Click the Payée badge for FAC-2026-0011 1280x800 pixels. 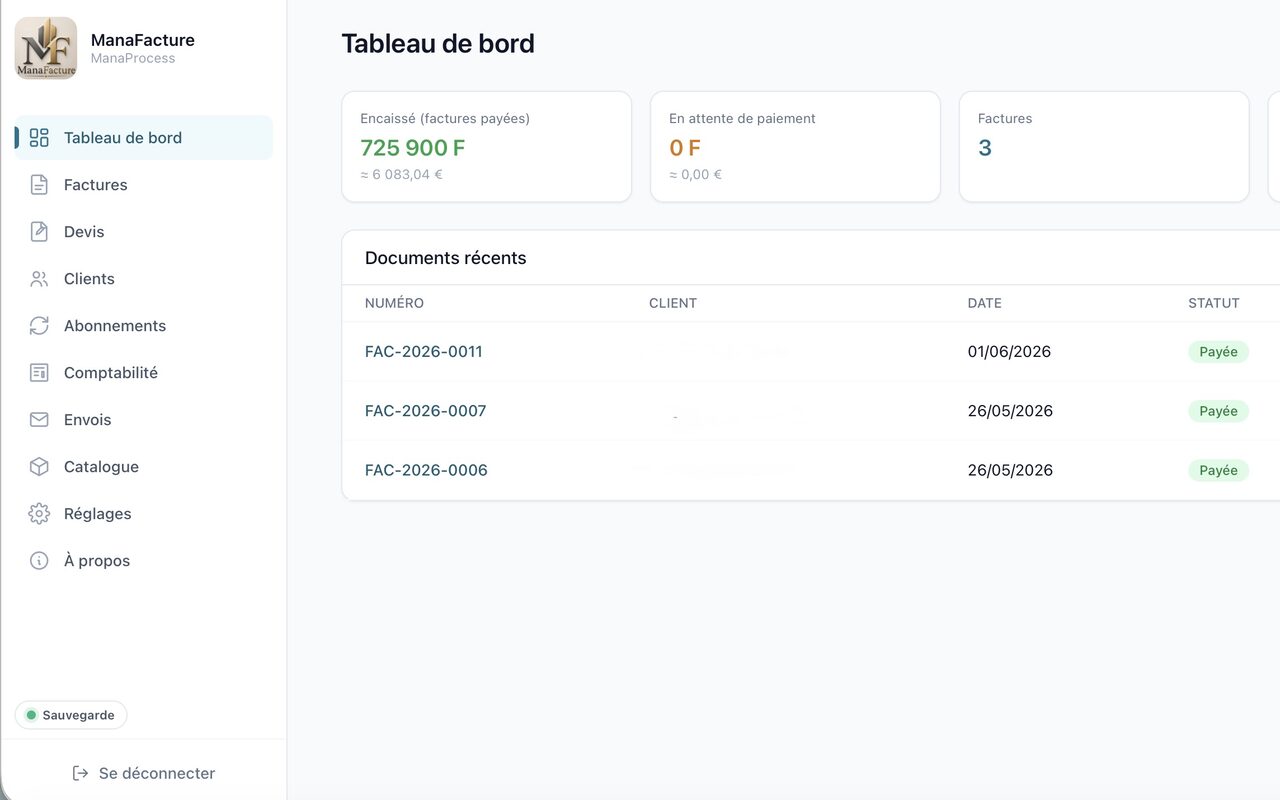[1218, 352]
